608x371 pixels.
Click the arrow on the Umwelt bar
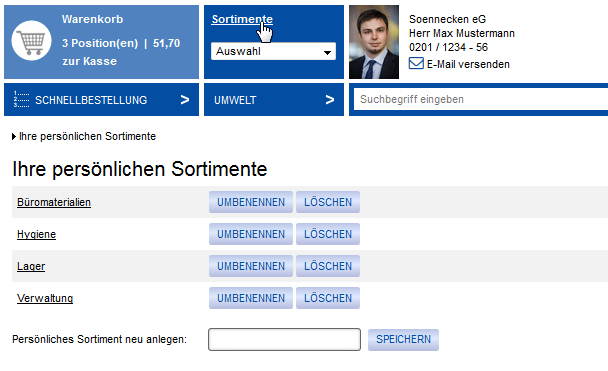330,100
